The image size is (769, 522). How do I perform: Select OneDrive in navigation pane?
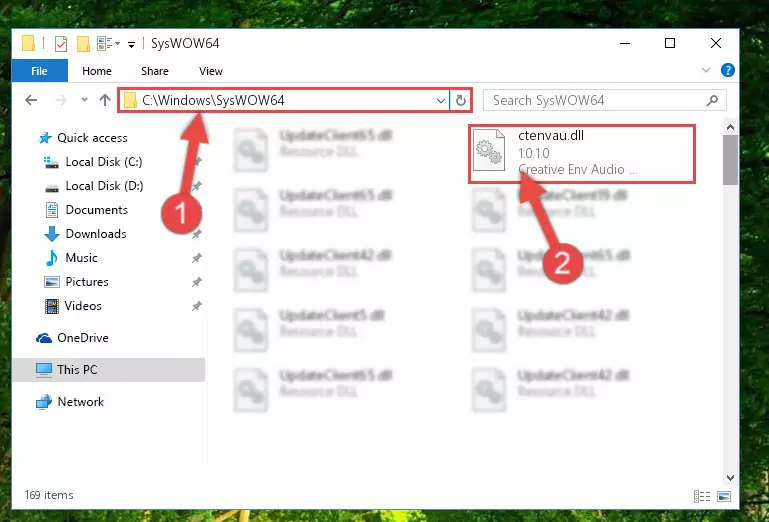tap(83, 338)
